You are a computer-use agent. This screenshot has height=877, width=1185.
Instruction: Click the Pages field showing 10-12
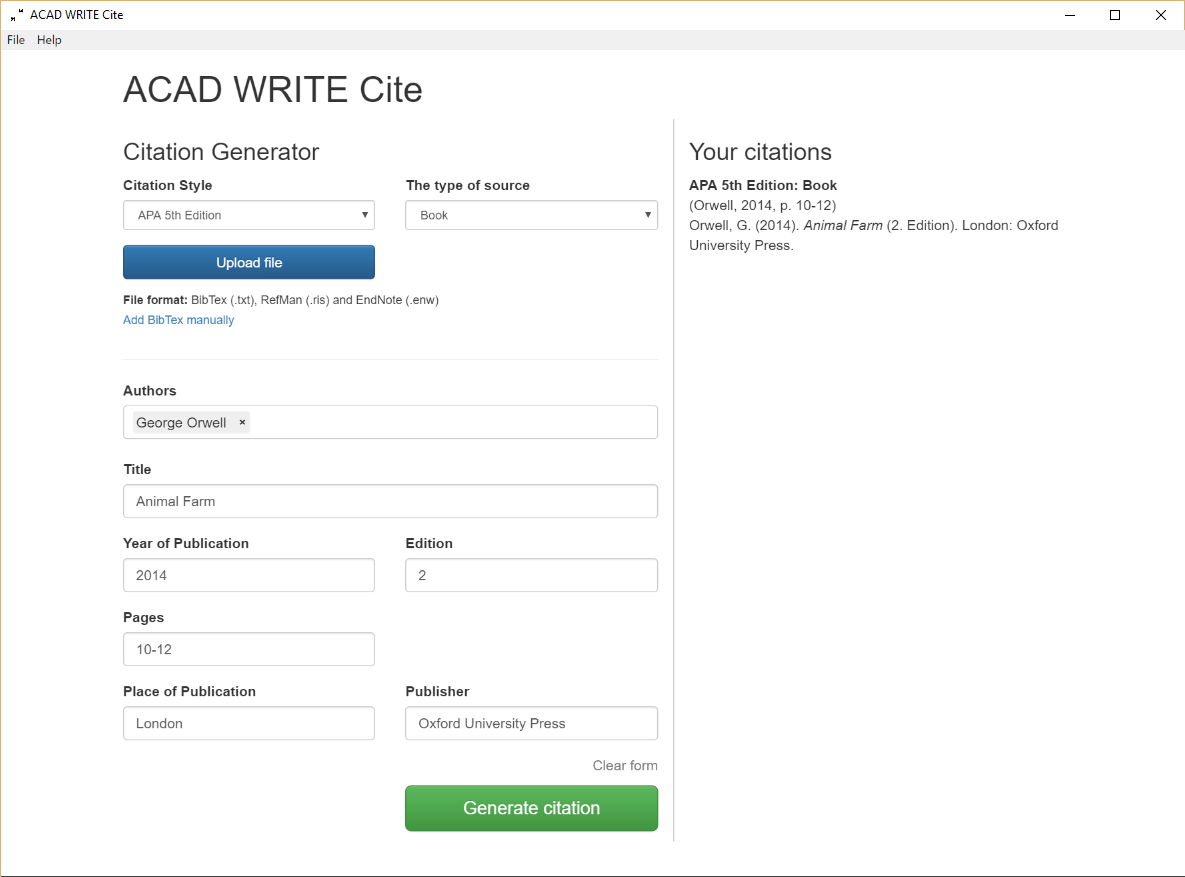pyautogui.click(x=249, y=649)
